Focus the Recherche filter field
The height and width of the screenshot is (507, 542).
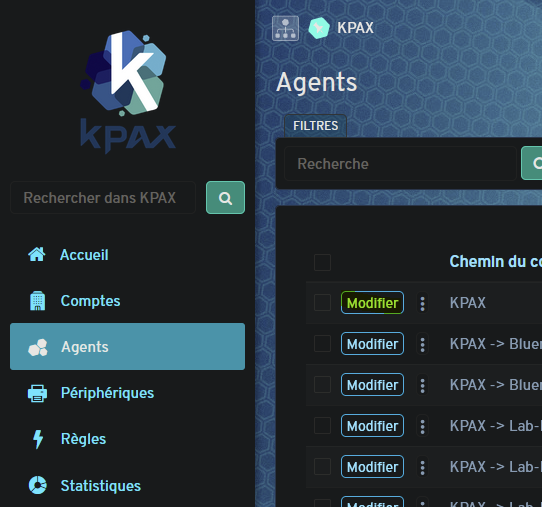(x=400, y=163)
